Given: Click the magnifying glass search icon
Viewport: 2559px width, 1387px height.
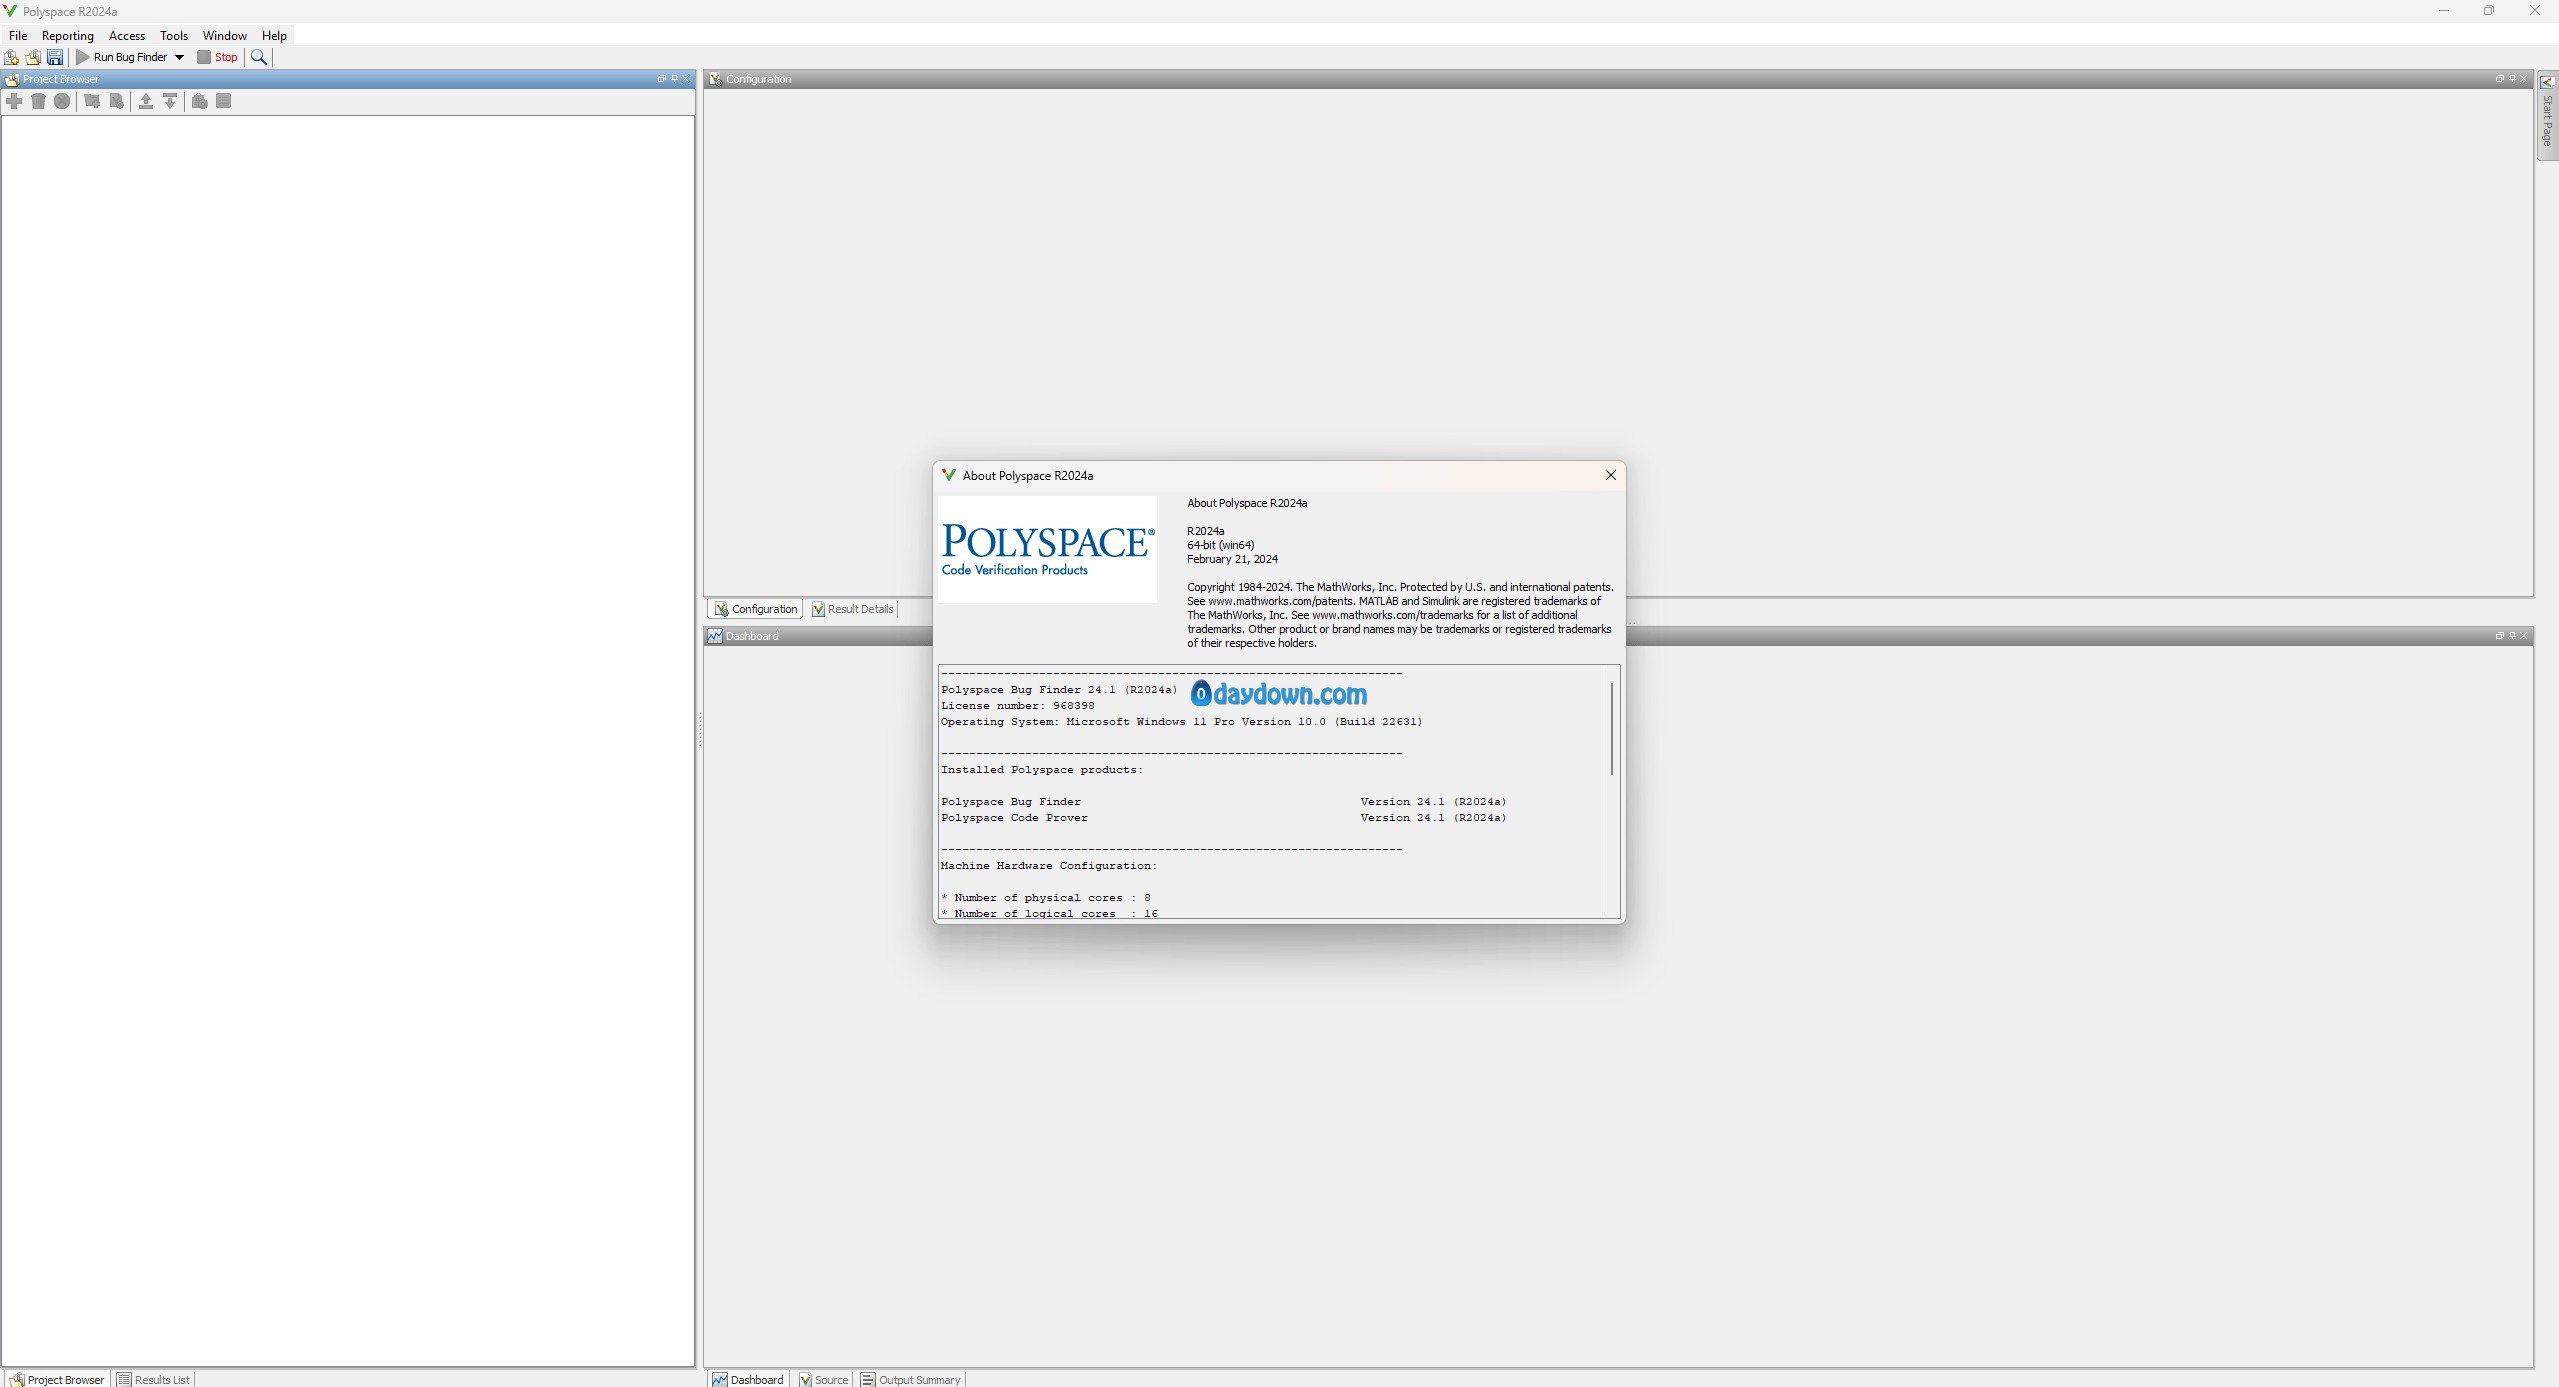Looking at the screenshot, I should (x=259, y=57).
